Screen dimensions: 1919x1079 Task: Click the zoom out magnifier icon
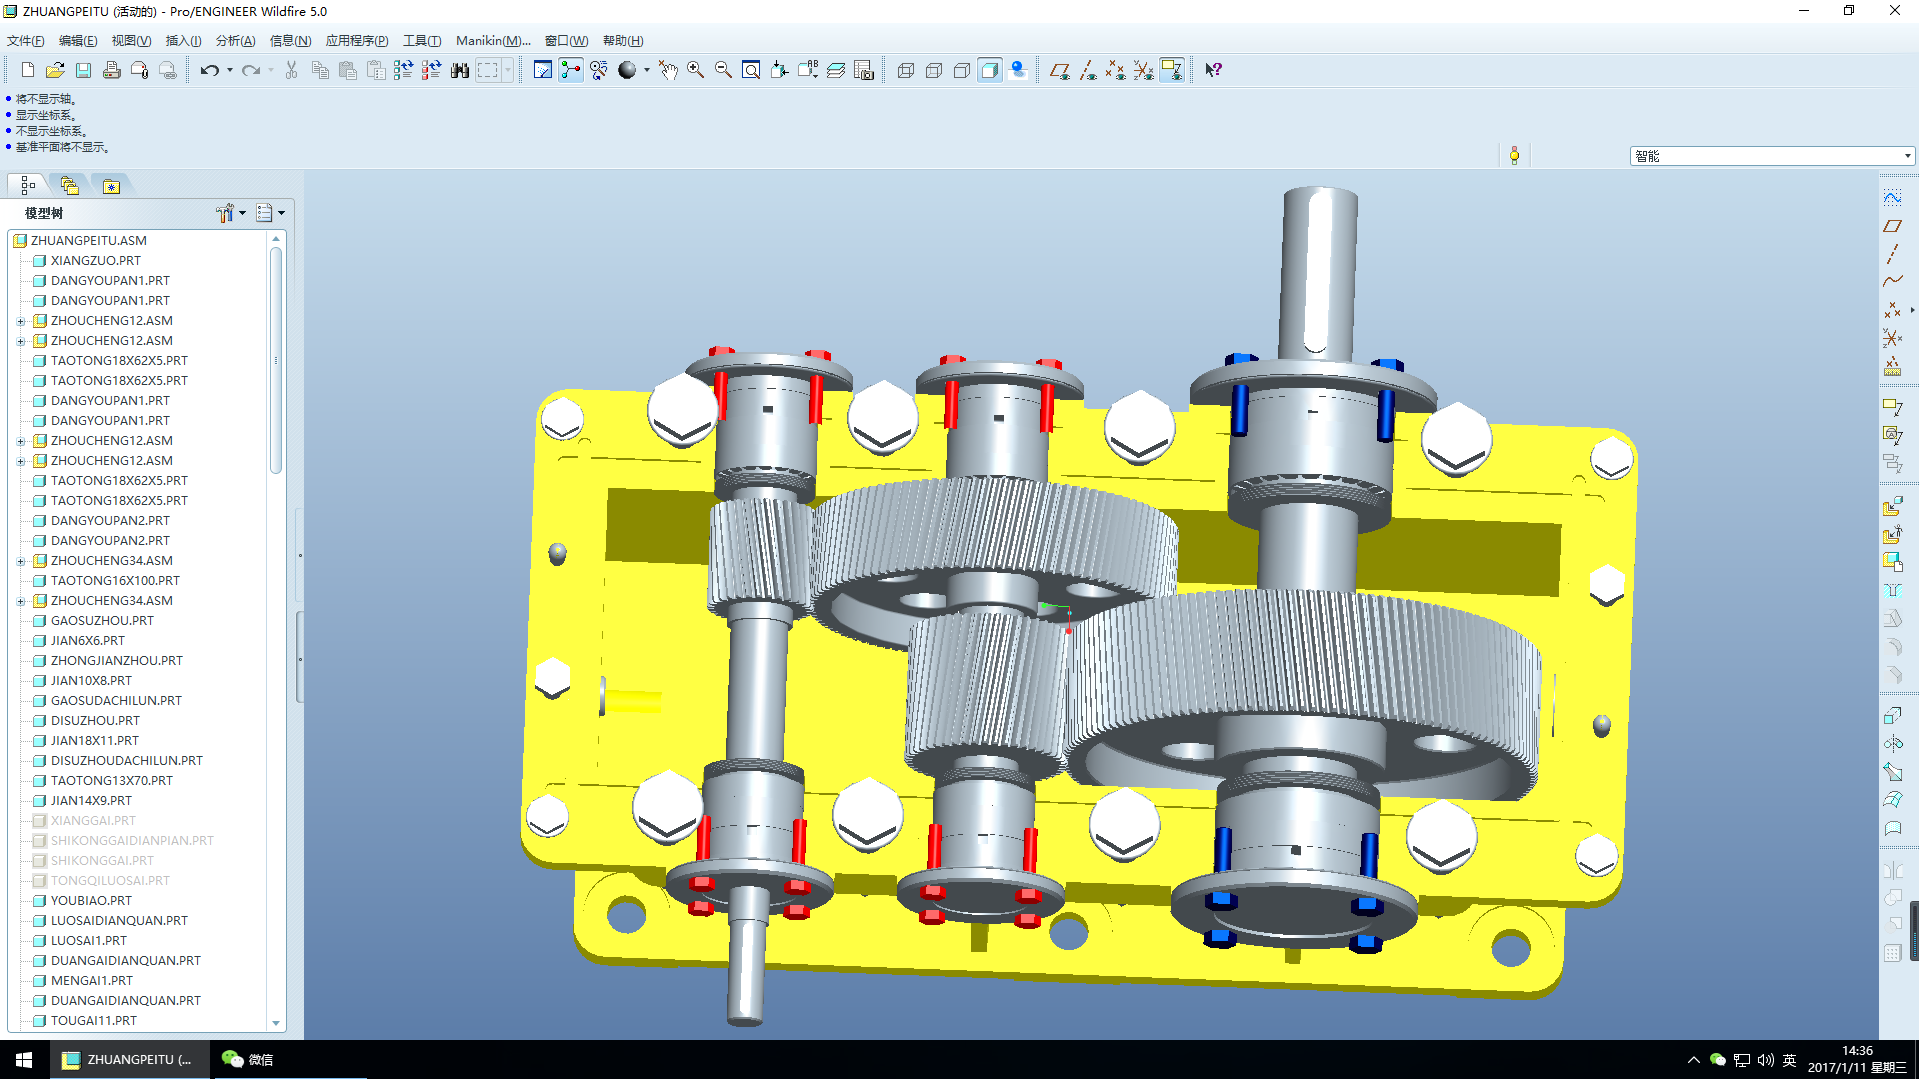tap(723, 70)
